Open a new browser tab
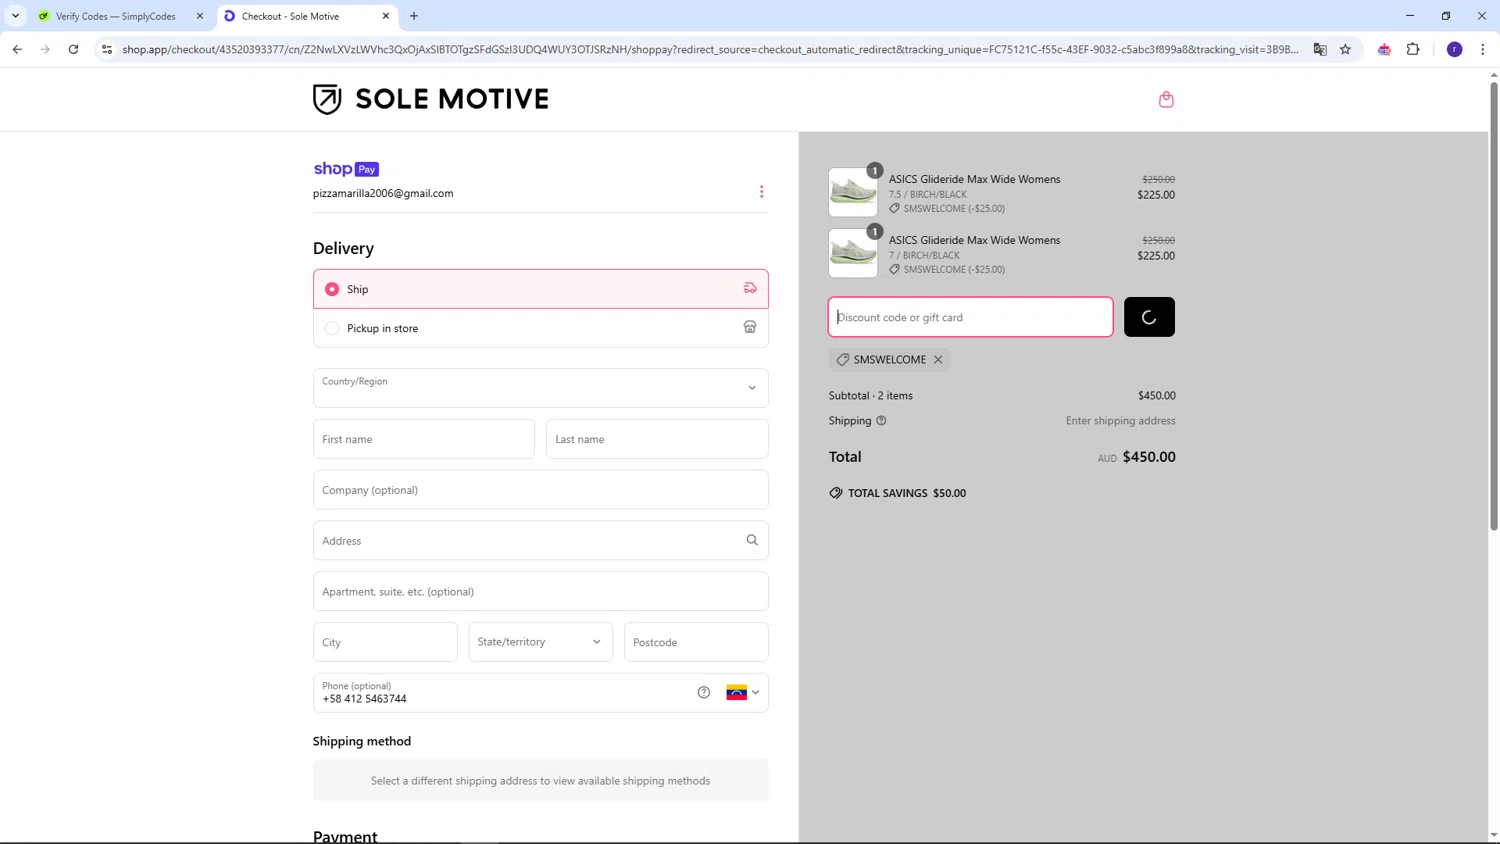 click(414, 16)
